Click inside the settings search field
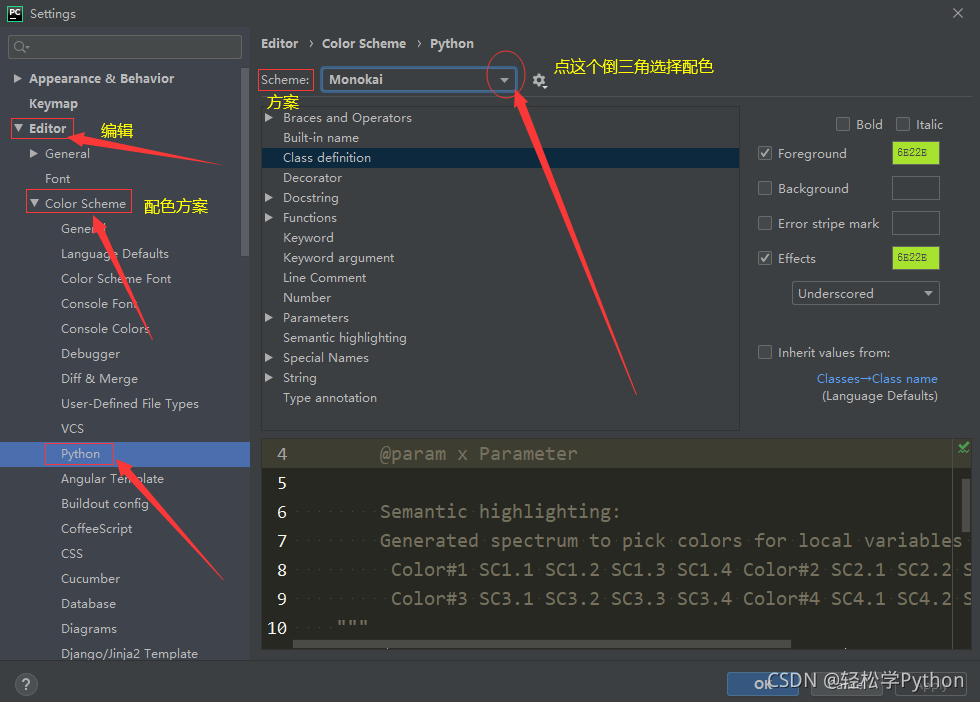This screenshot has height=702, width=980. 125,47
